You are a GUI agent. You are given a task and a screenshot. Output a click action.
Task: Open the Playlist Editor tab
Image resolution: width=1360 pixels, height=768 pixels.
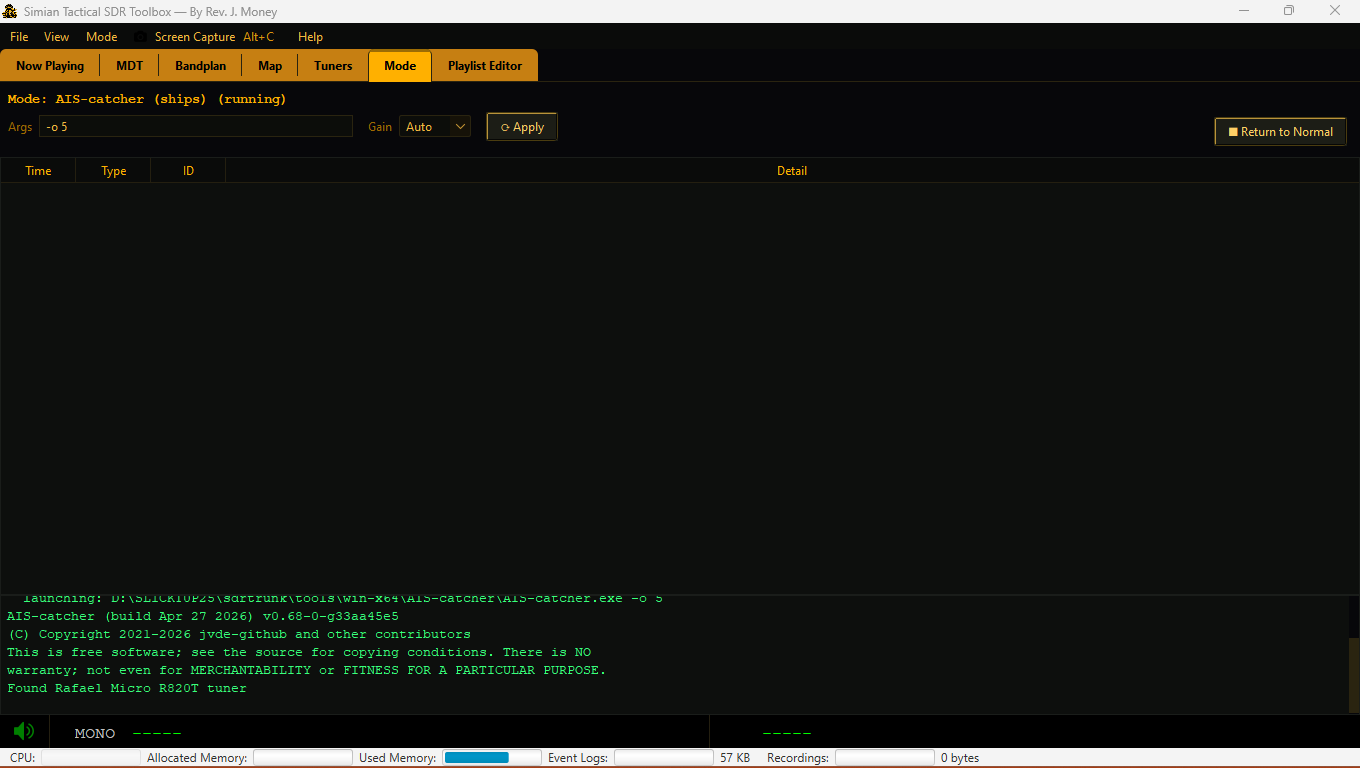click(485, 66)
